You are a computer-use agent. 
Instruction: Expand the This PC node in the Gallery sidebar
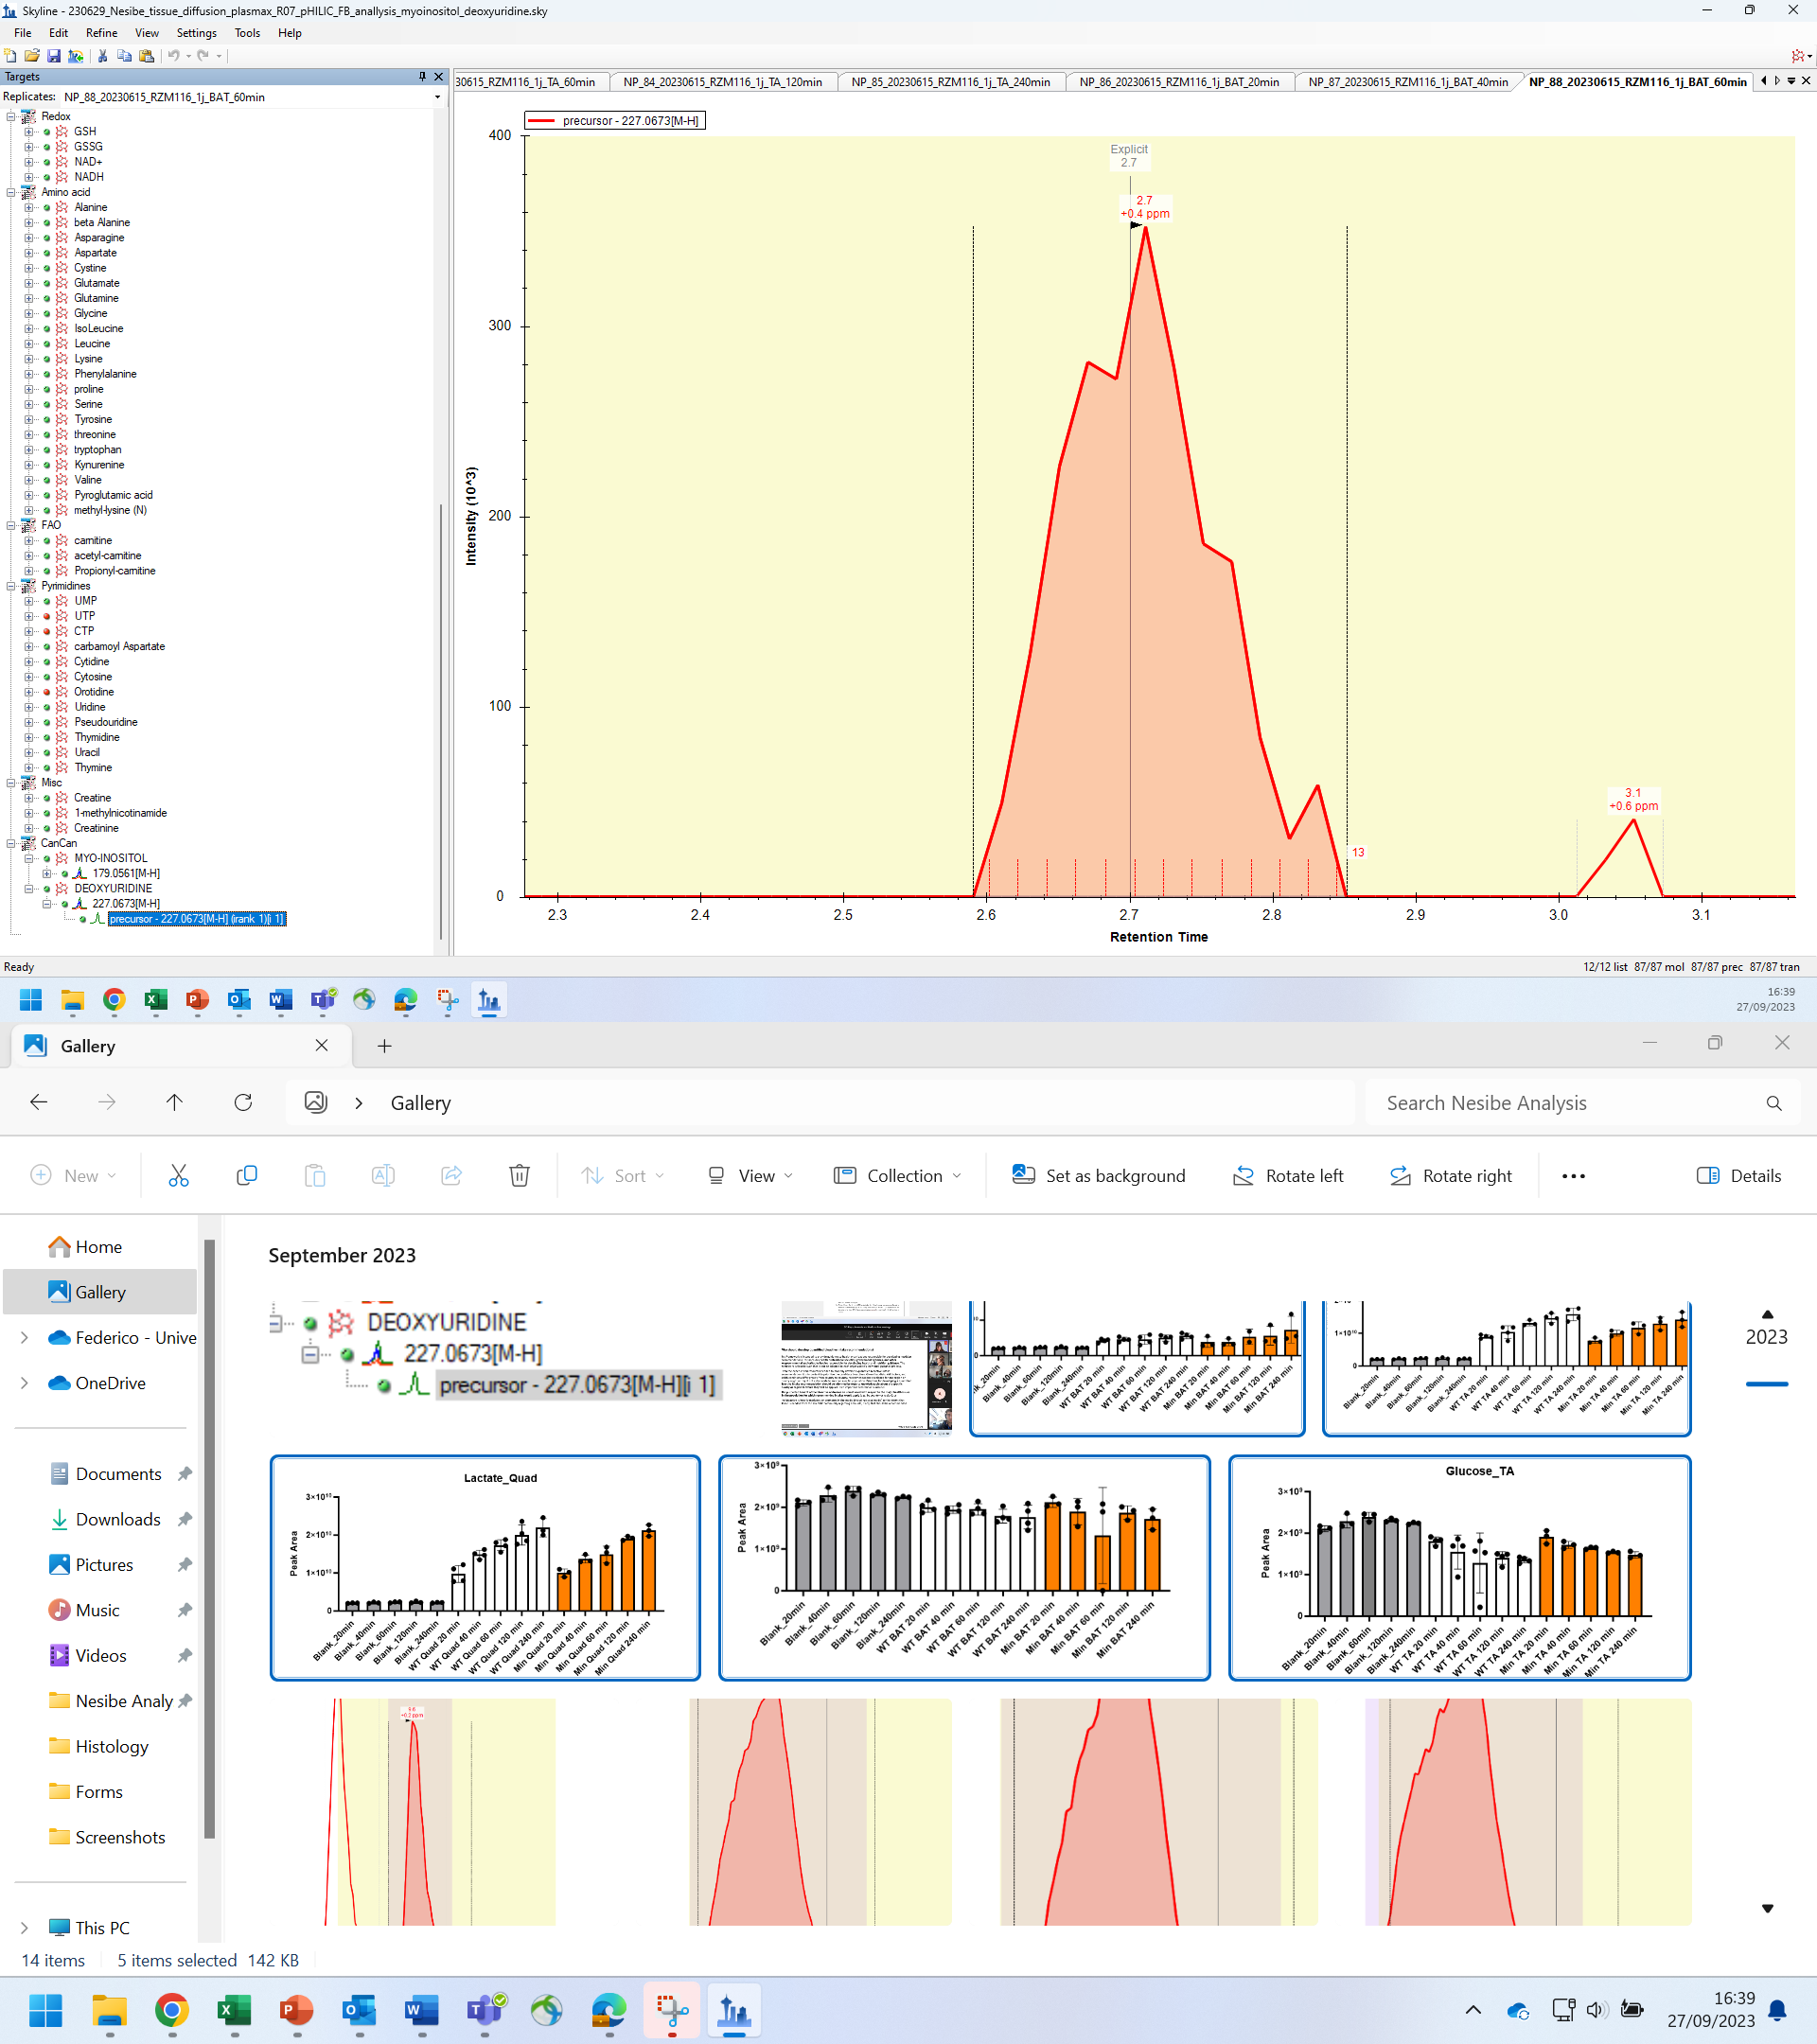[24, 1928]
